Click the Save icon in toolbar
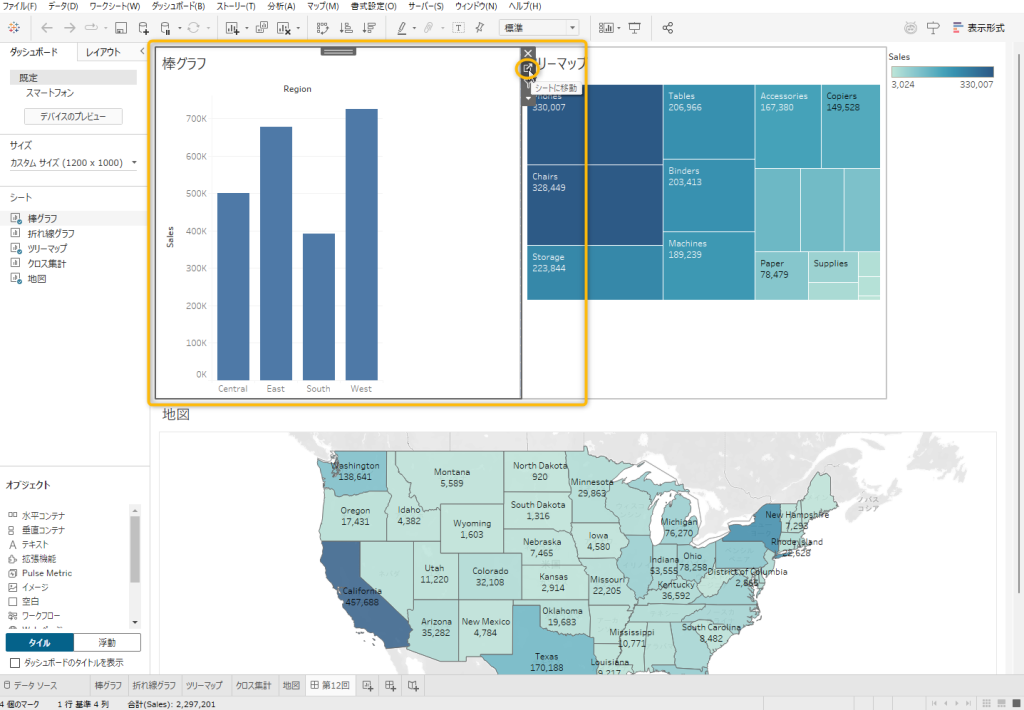Screen dimensions: 1024x710 [121, 28]
